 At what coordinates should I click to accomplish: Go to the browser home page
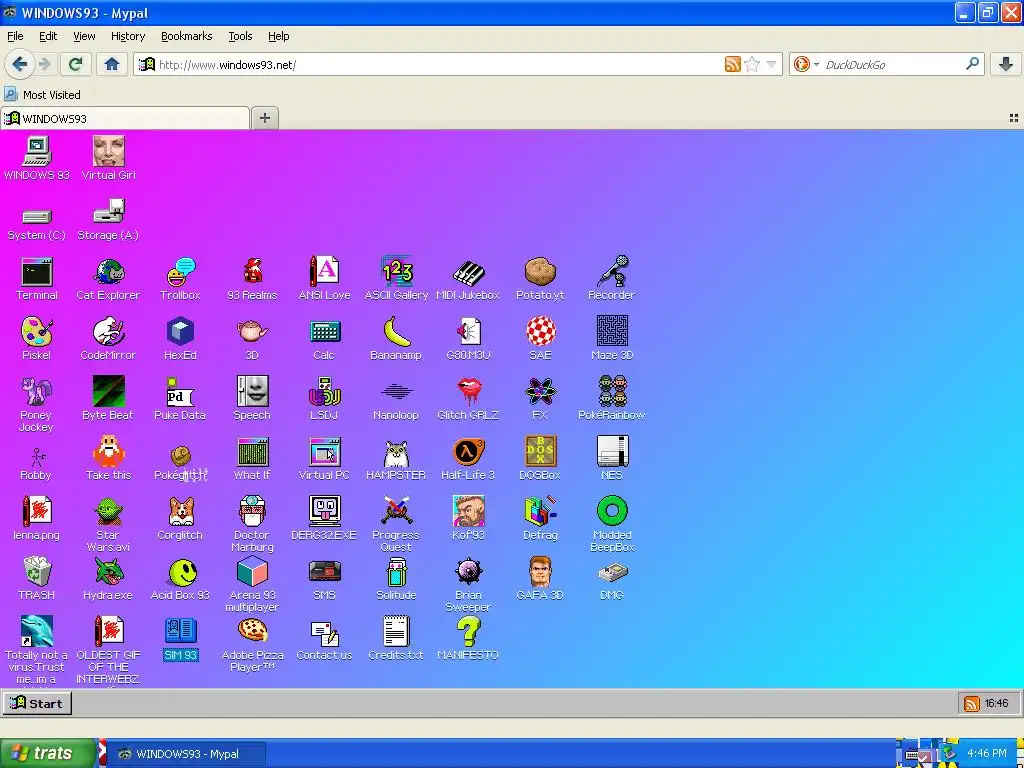point(112,64)
